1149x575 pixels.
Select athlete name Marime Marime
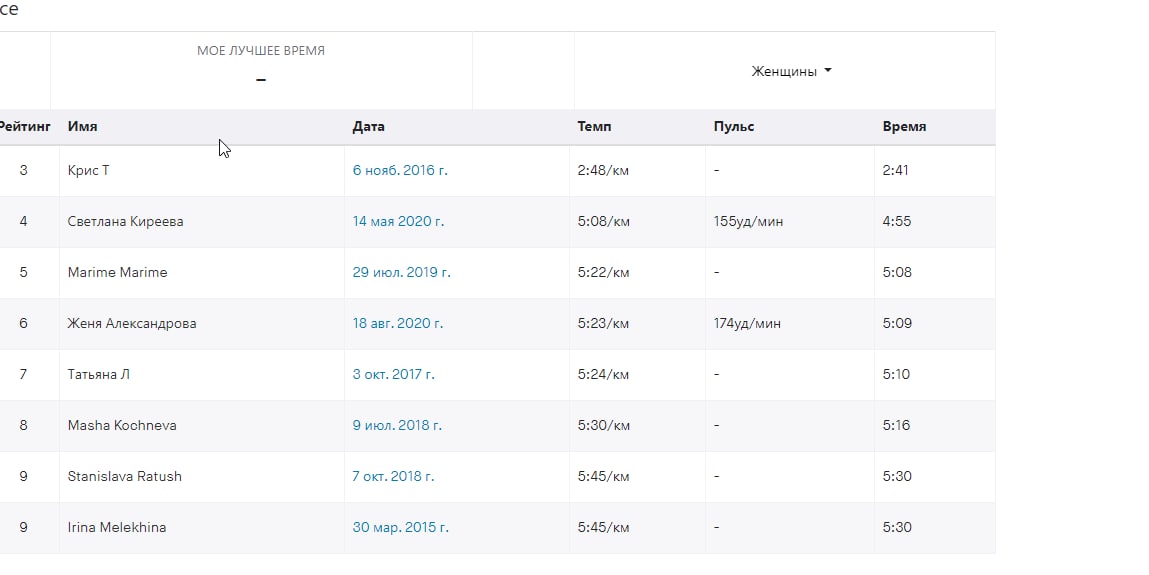click(x=117, y=272)
